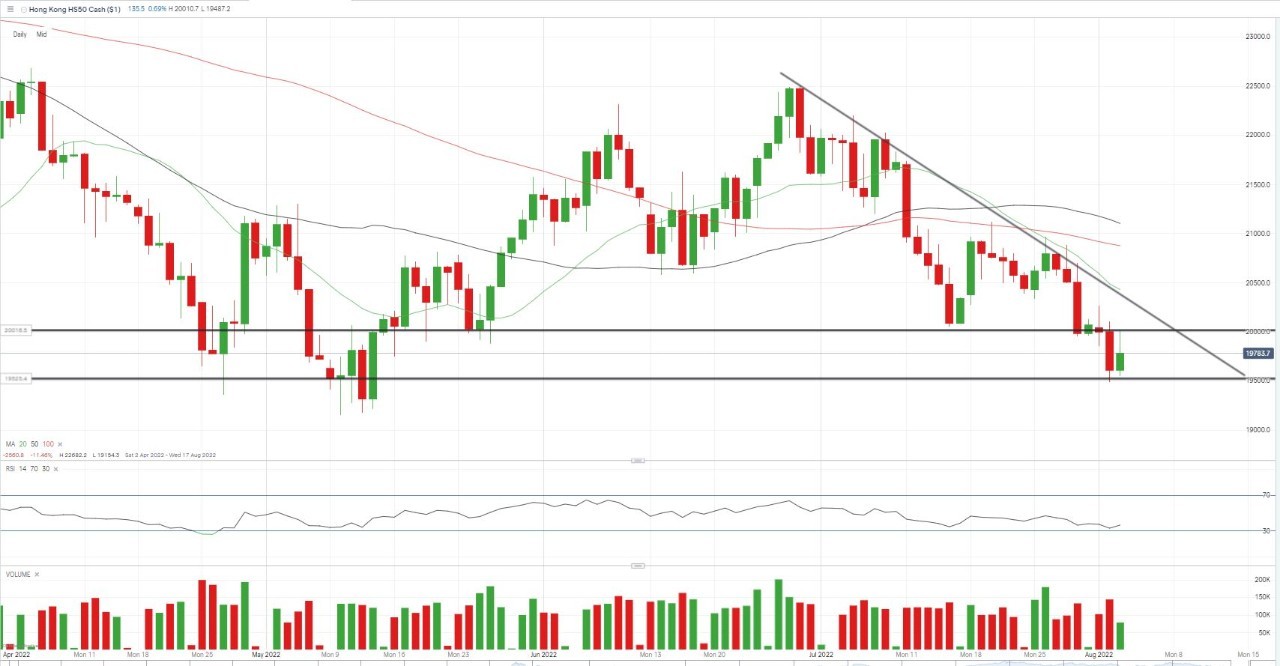Open the Daily timeframe selector
Viewport: 1280px width, 666px height.
[x=20, y=34]
